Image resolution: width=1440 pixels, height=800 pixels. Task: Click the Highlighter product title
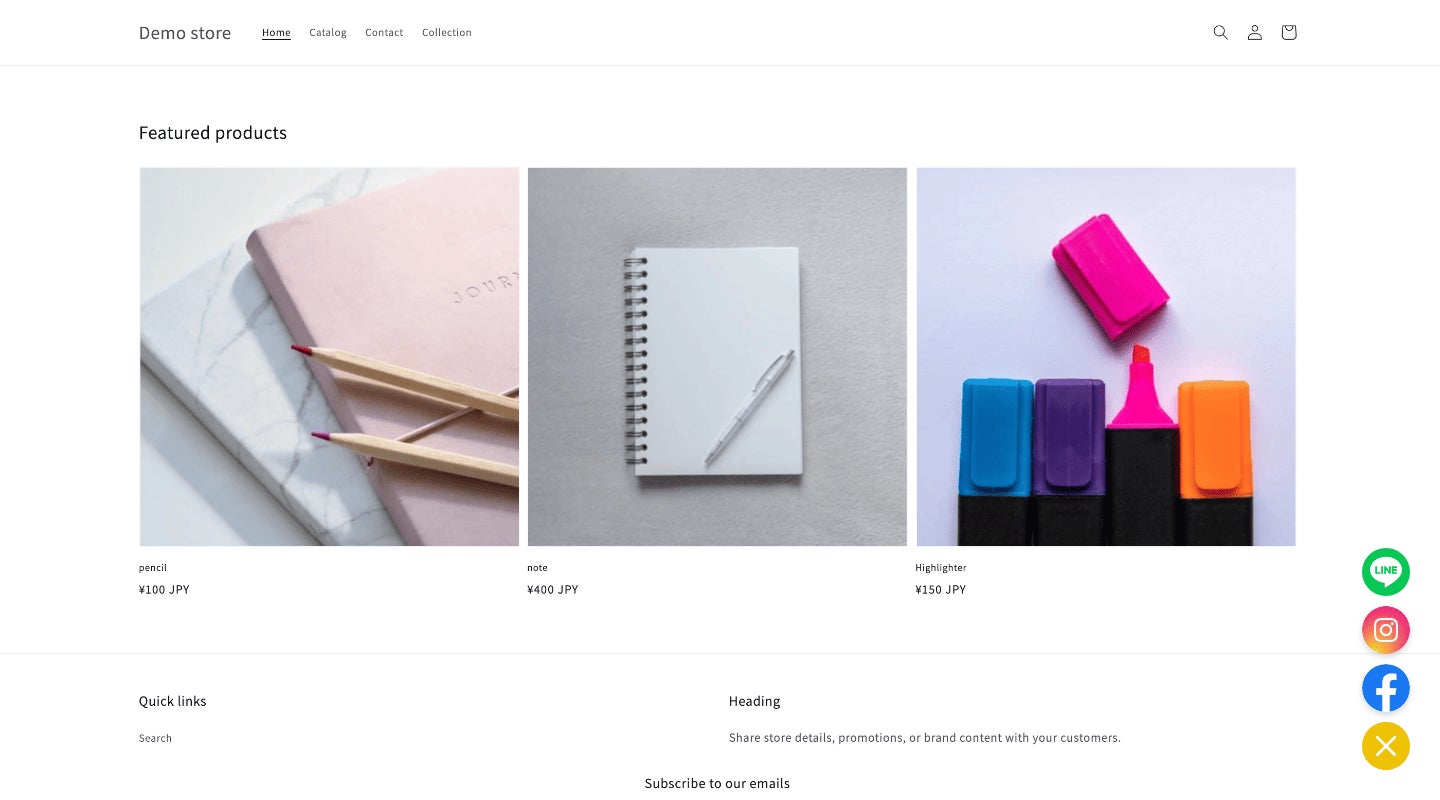click(941, 568)
